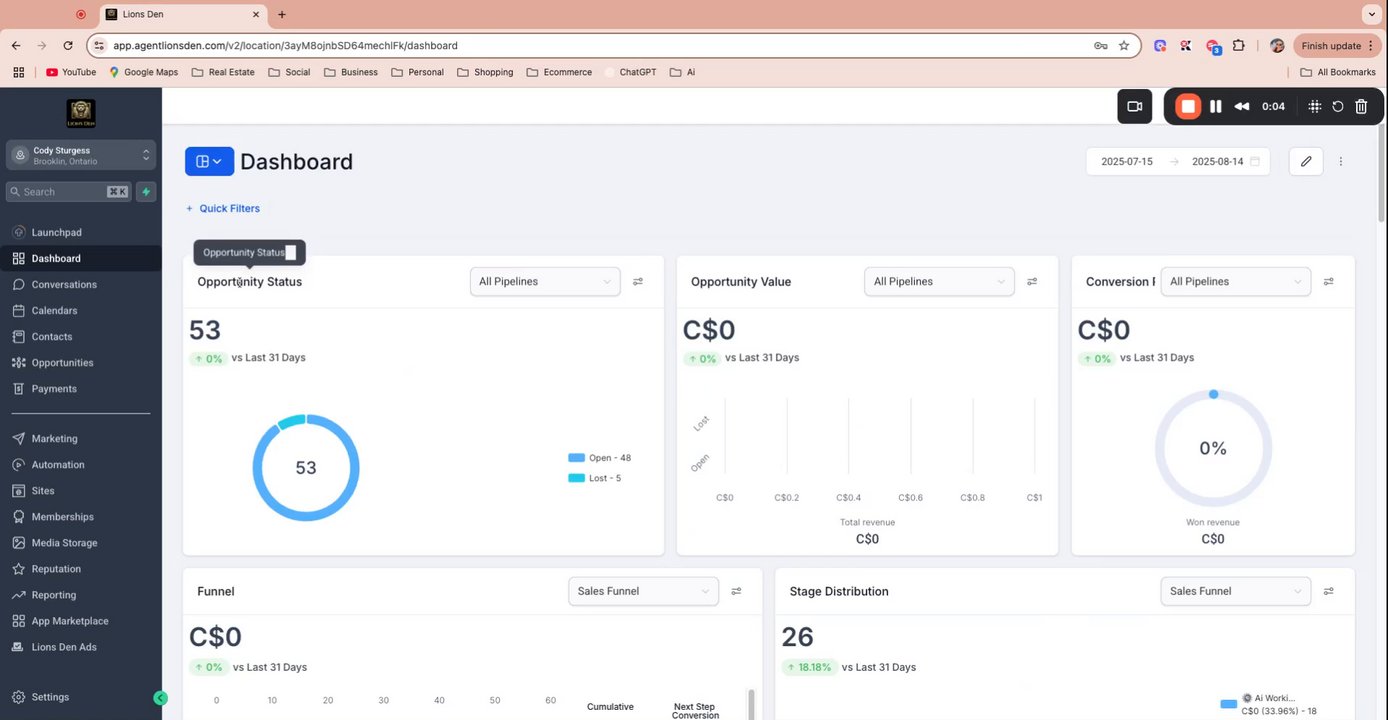This screenshot has width=1388, height=720.
Task: Click the Lost legend color swatch
Action: click(x=576, y=478)
